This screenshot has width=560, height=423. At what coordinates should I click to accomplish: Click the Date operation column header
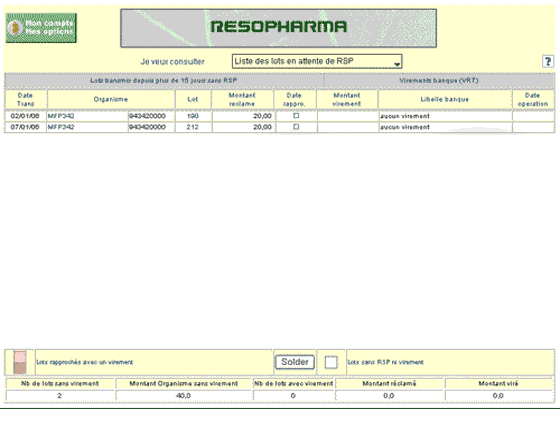click(x=533, y=99)
